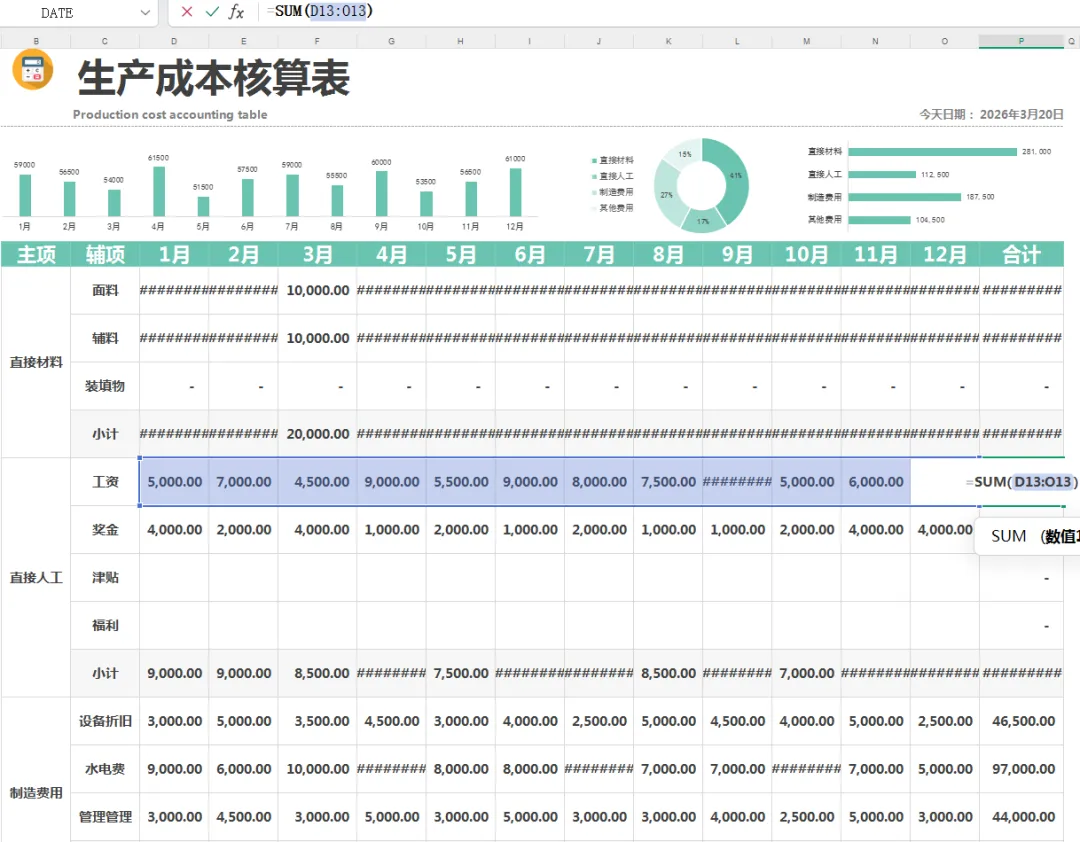Select the 津贴 row label

(105, 577)
